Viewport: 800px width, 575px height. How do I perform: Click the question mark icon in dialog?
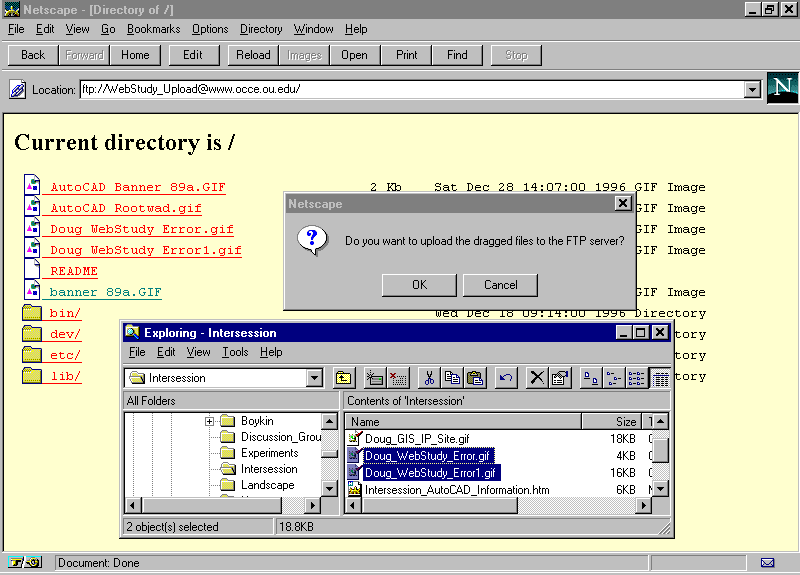click(312, 240)
